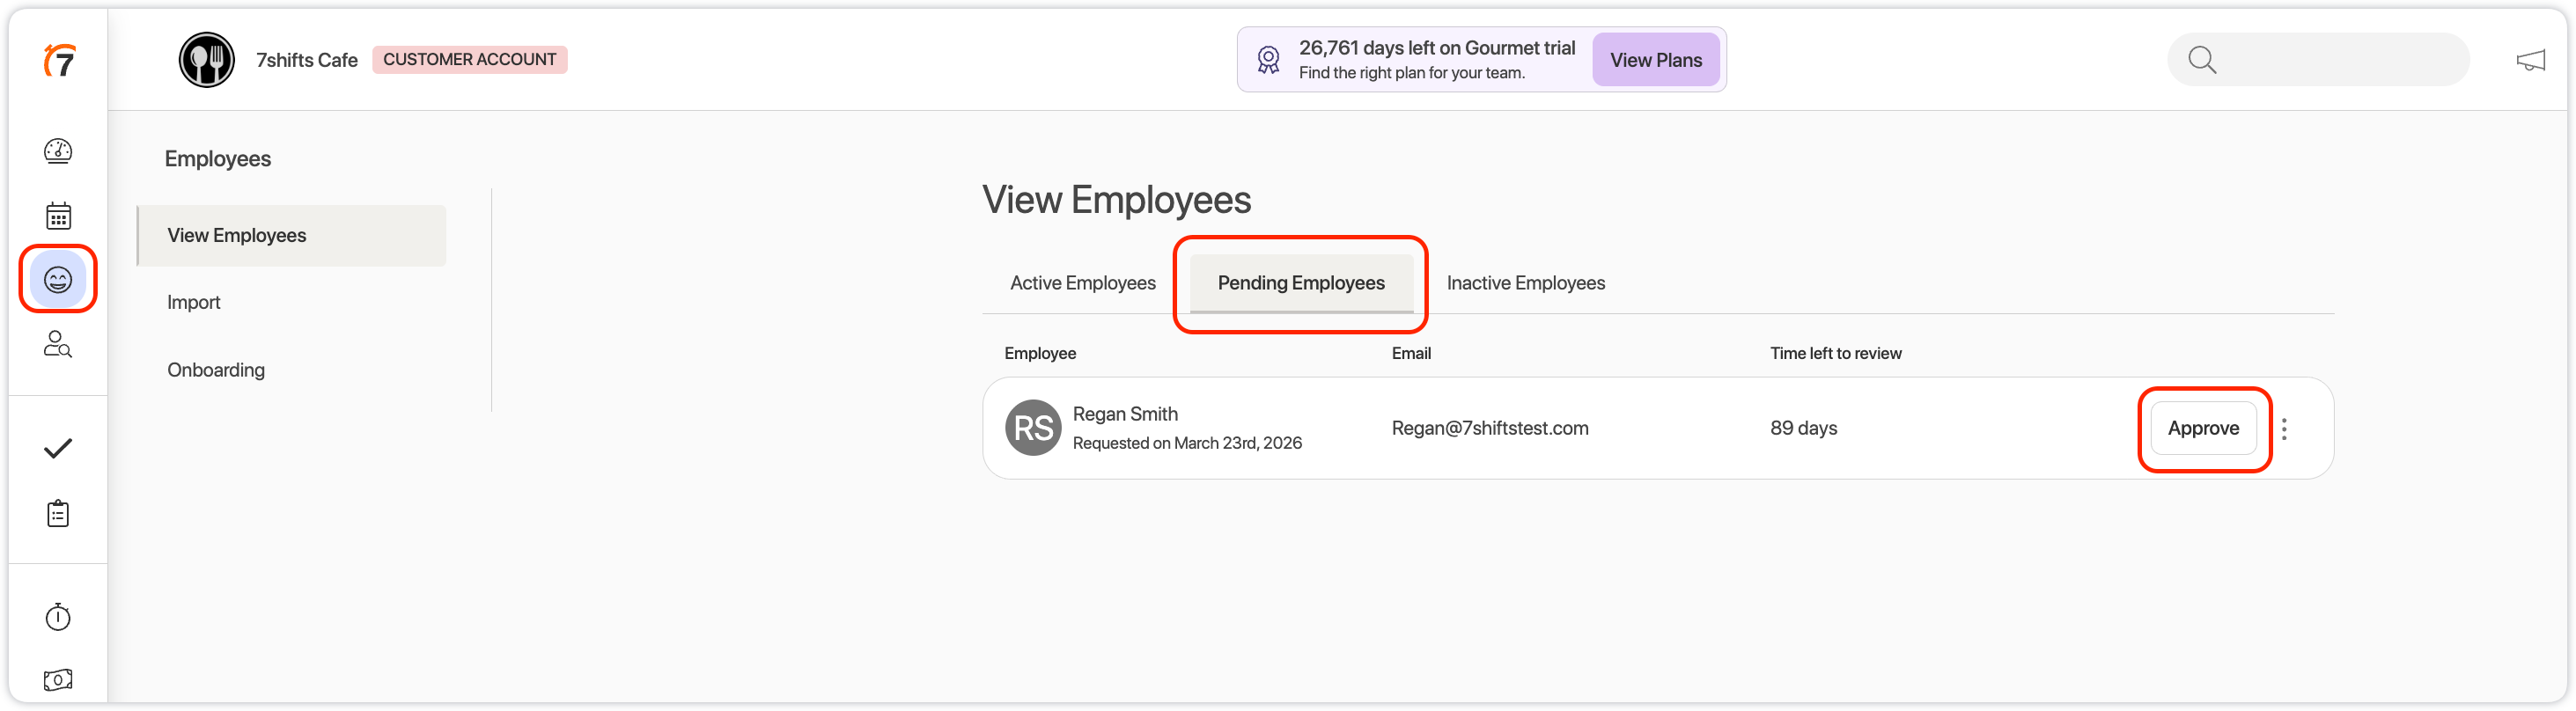Viewport: 2576px width, 711px height.
Task: Open the clipboard checklist icon
Action: pyautogui.click(x=58, y=514)
